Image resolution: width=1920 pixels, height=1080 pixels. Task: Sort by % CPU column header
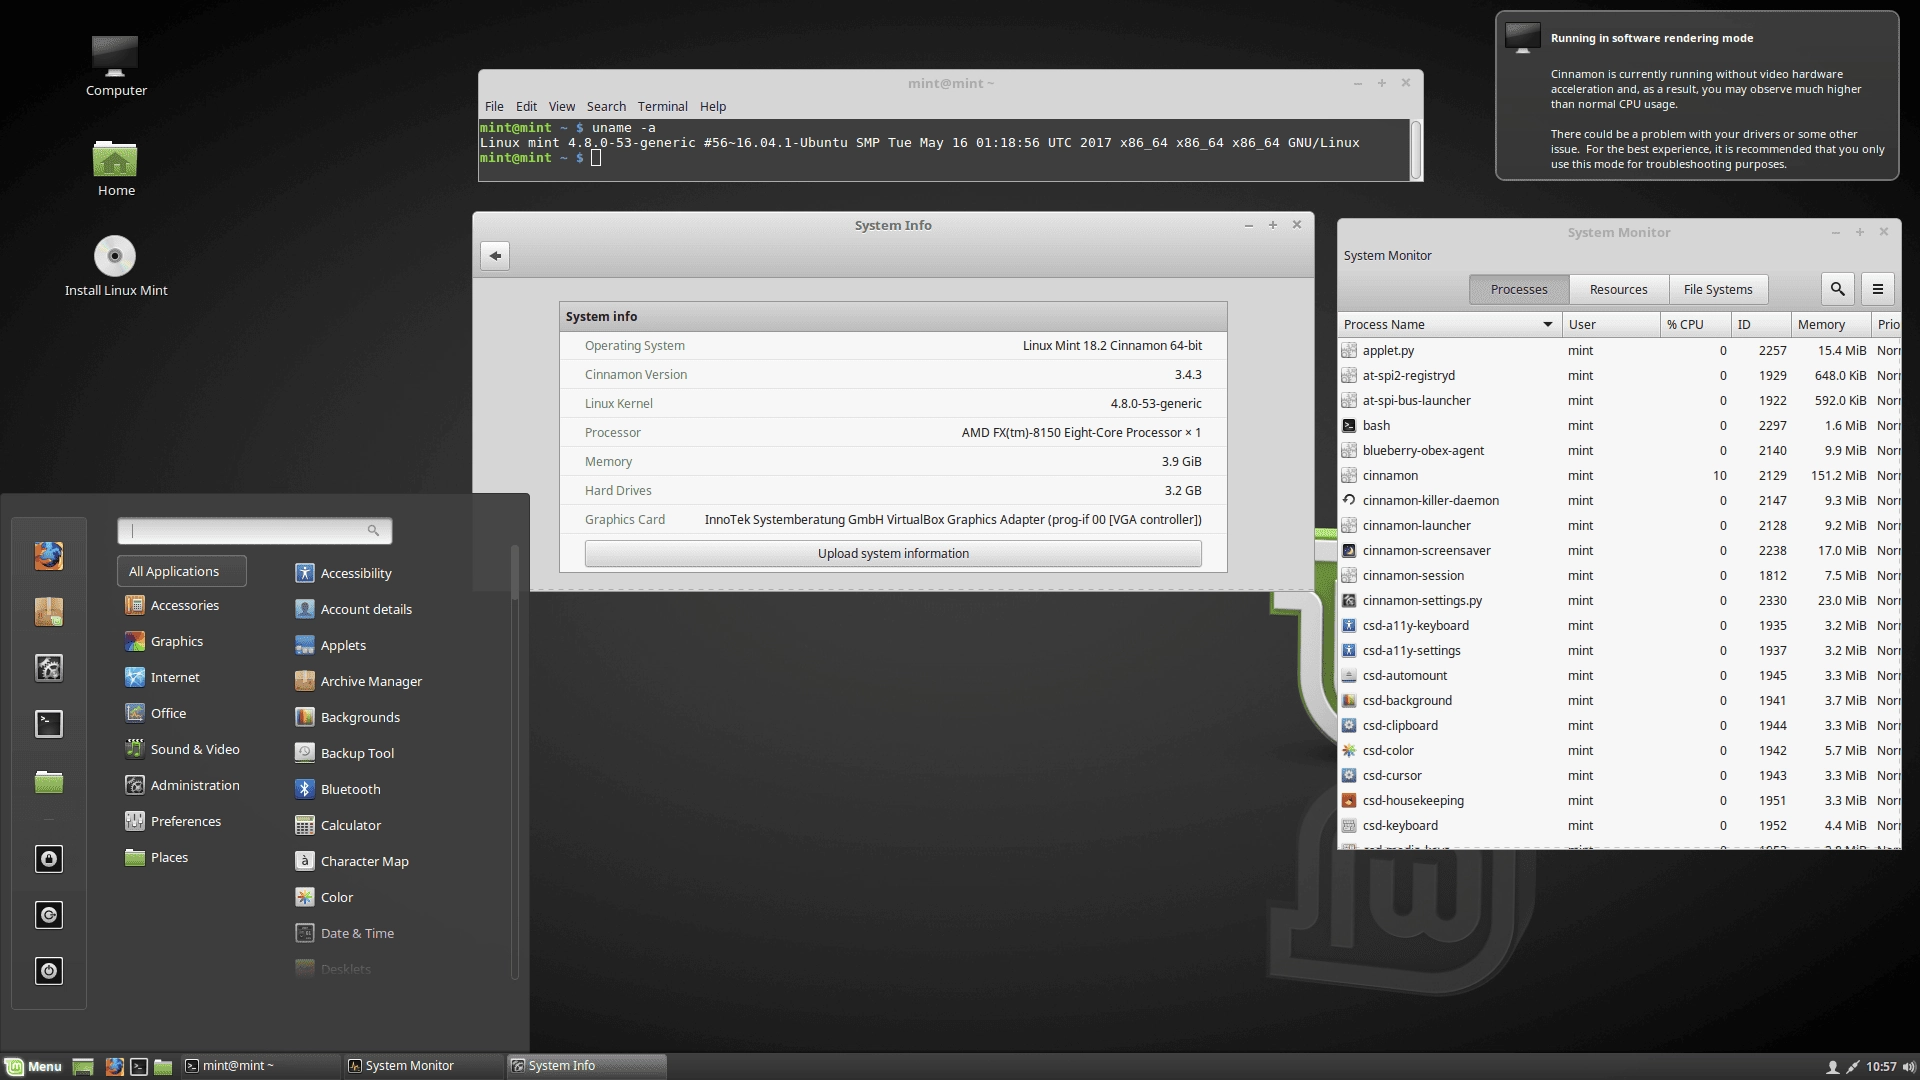1695,324
